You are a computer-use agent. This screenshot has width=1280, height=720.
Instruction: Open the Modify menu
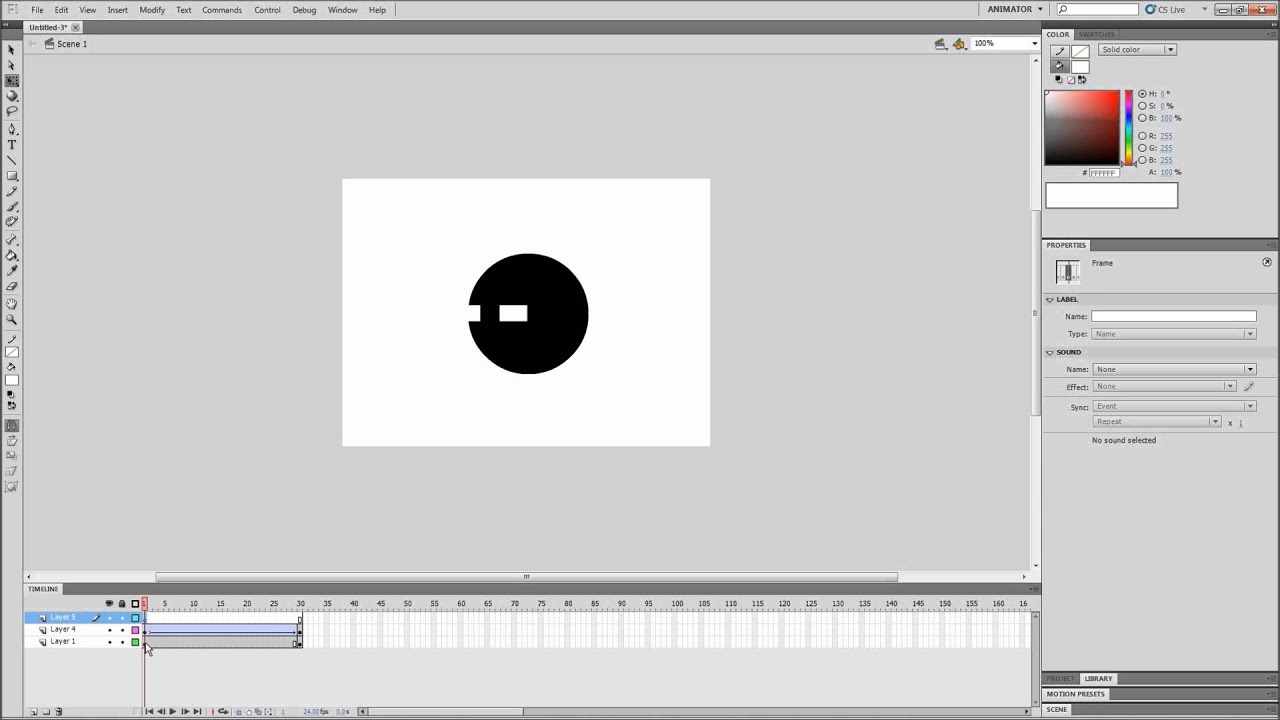152,10
